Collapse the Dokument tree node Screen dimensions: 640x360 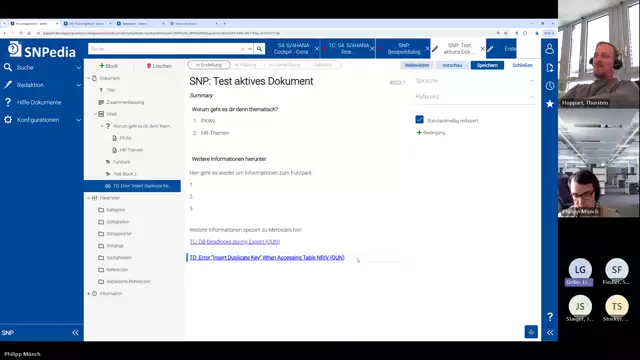(x=89, y=78)
